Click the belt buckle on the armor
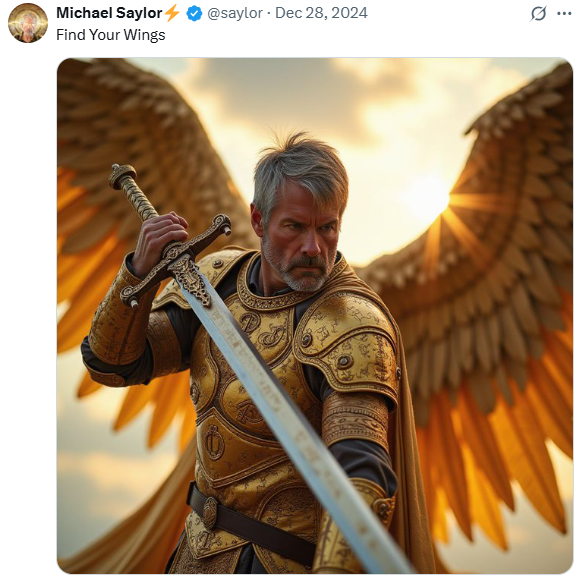This screenshot has height=578, width=582. point(210,513)
